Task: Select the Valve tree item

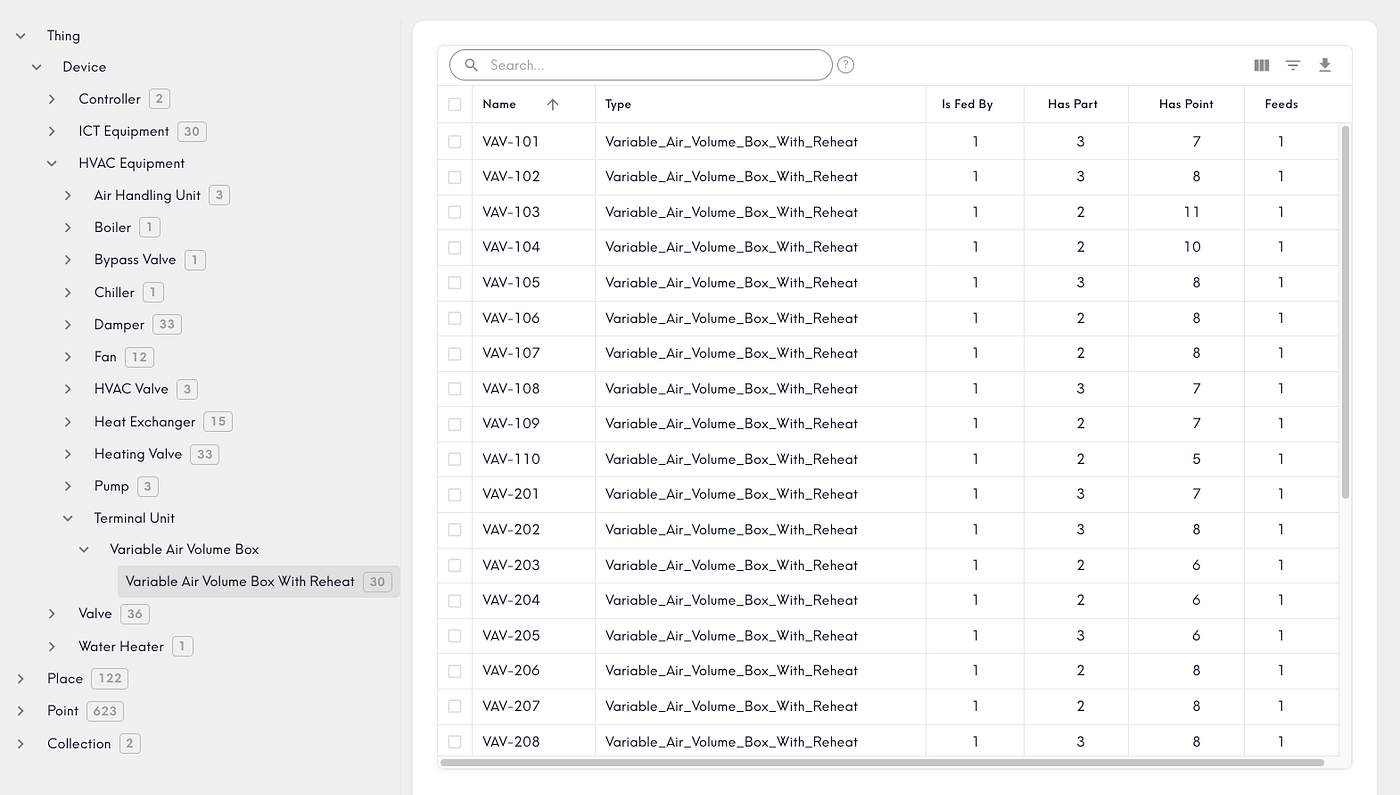Action: coord(95,613)
